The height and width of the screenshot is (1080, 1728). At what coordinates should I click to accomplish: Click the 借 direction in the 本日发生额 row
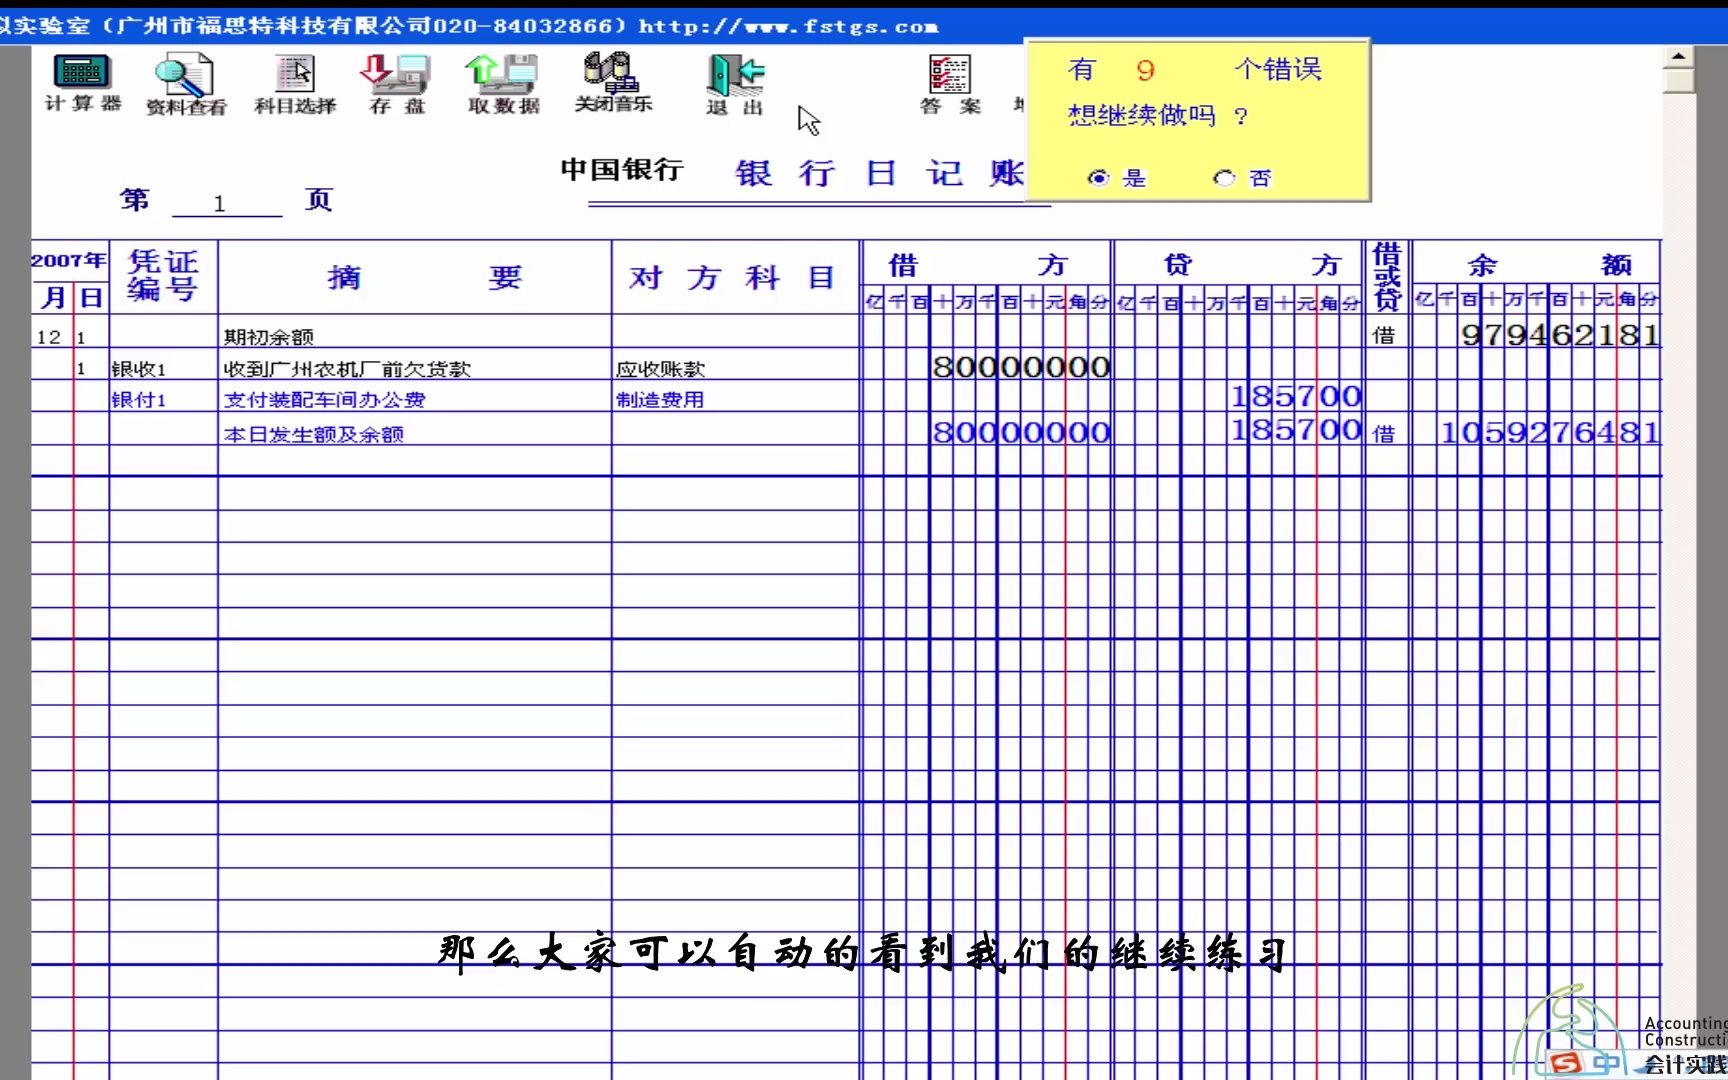pos(1384,433)
